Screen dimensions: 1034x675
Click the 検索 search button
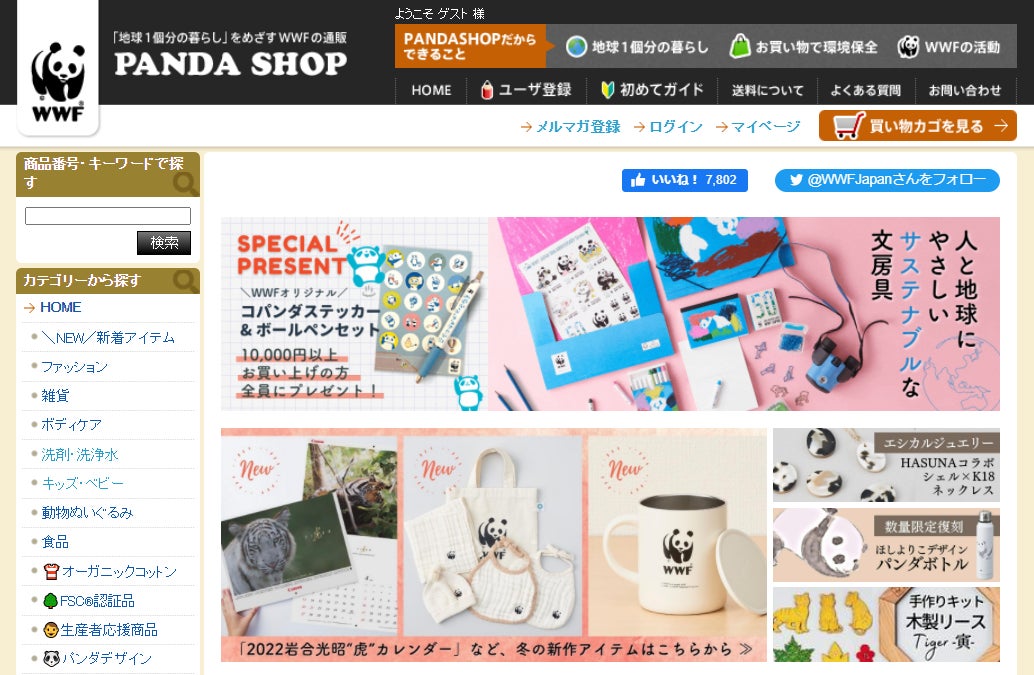click(164, 243)
